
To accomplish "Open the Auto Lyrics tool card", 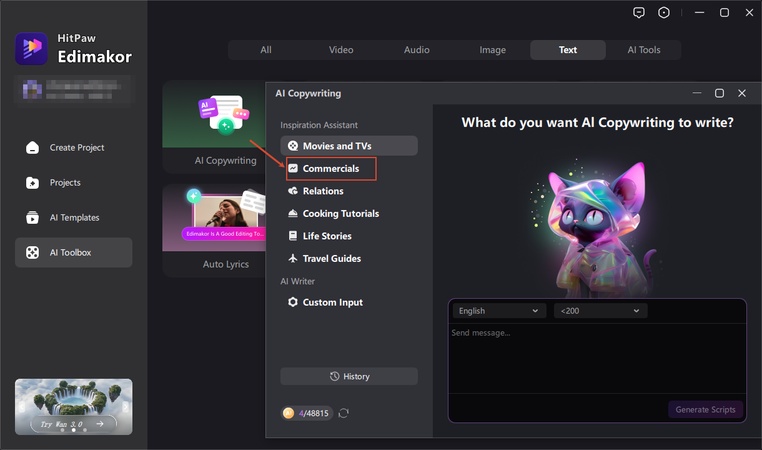I will [x=214, y=230].
